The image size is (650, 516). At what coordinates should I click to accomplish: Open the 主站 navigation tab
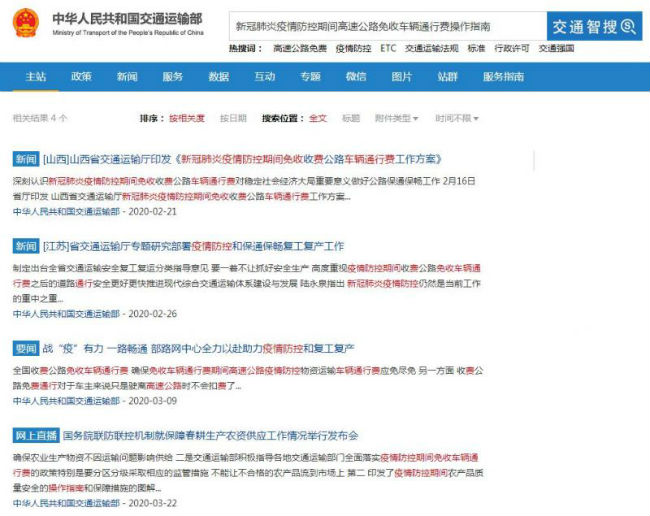[36, 77]
